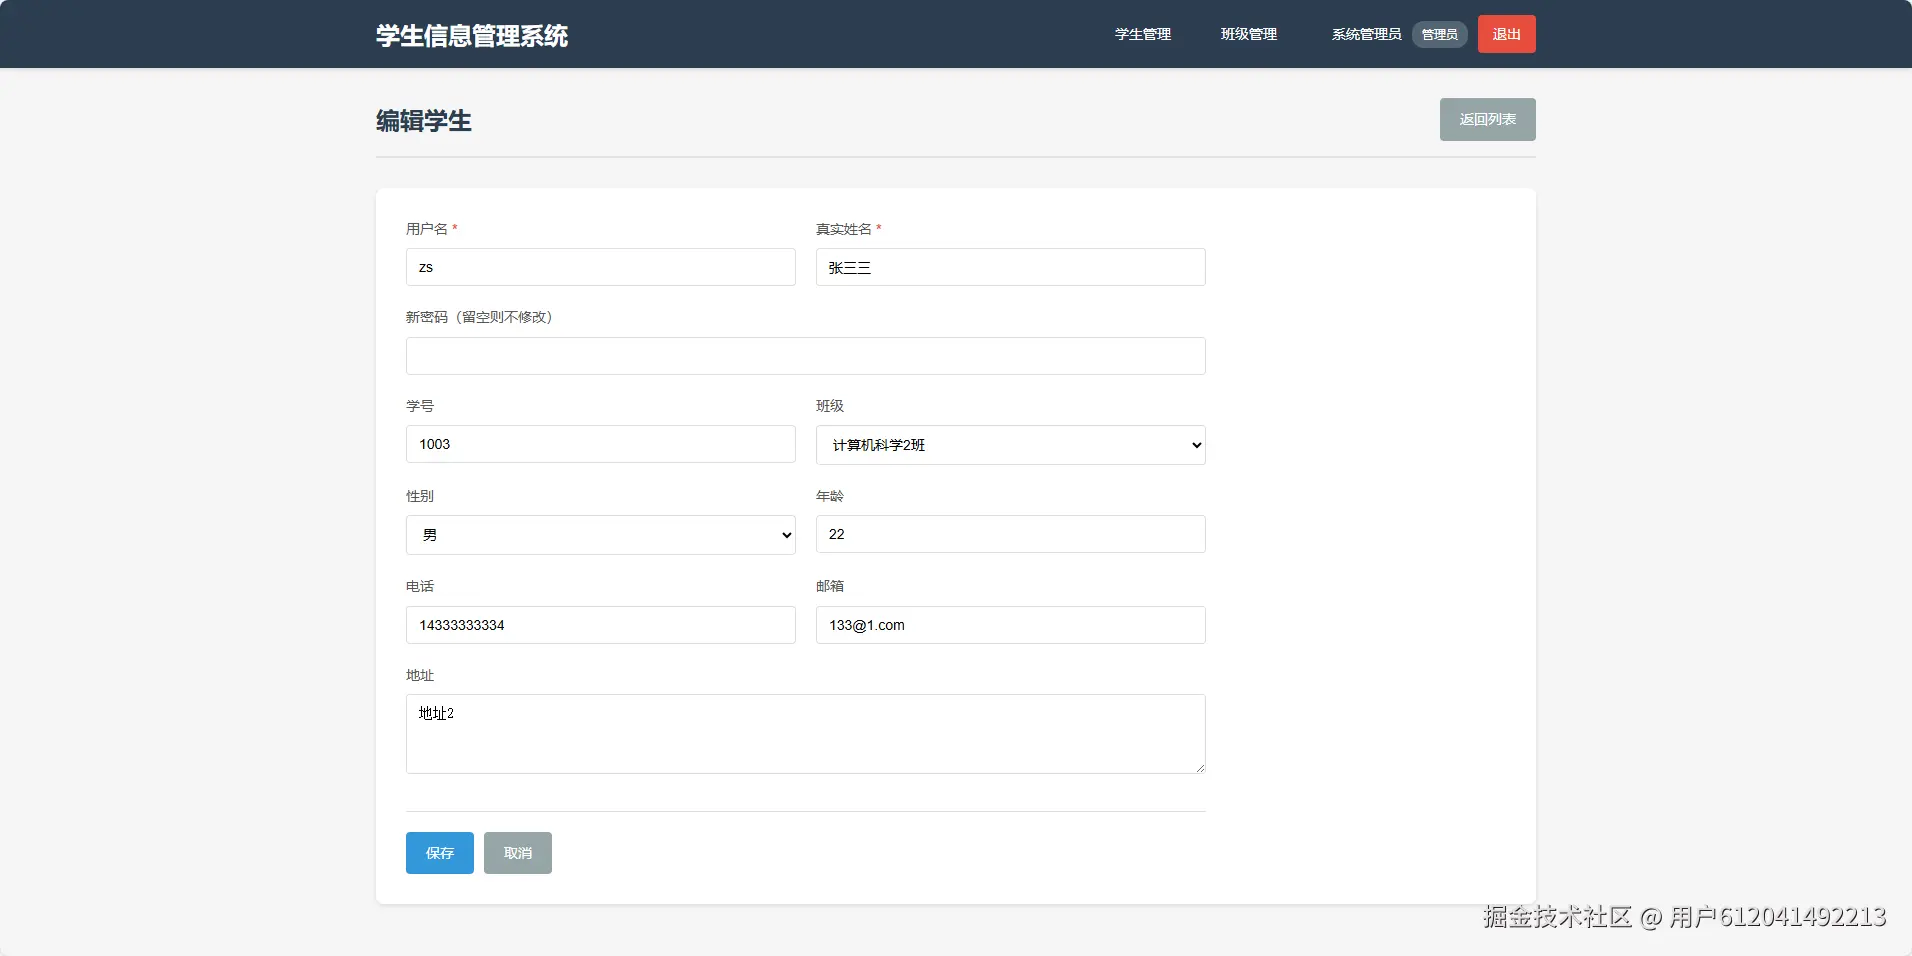The image size is (1912, 956).
Task: Focus the 用户名 field containing zs
Action: click(599, 266)
